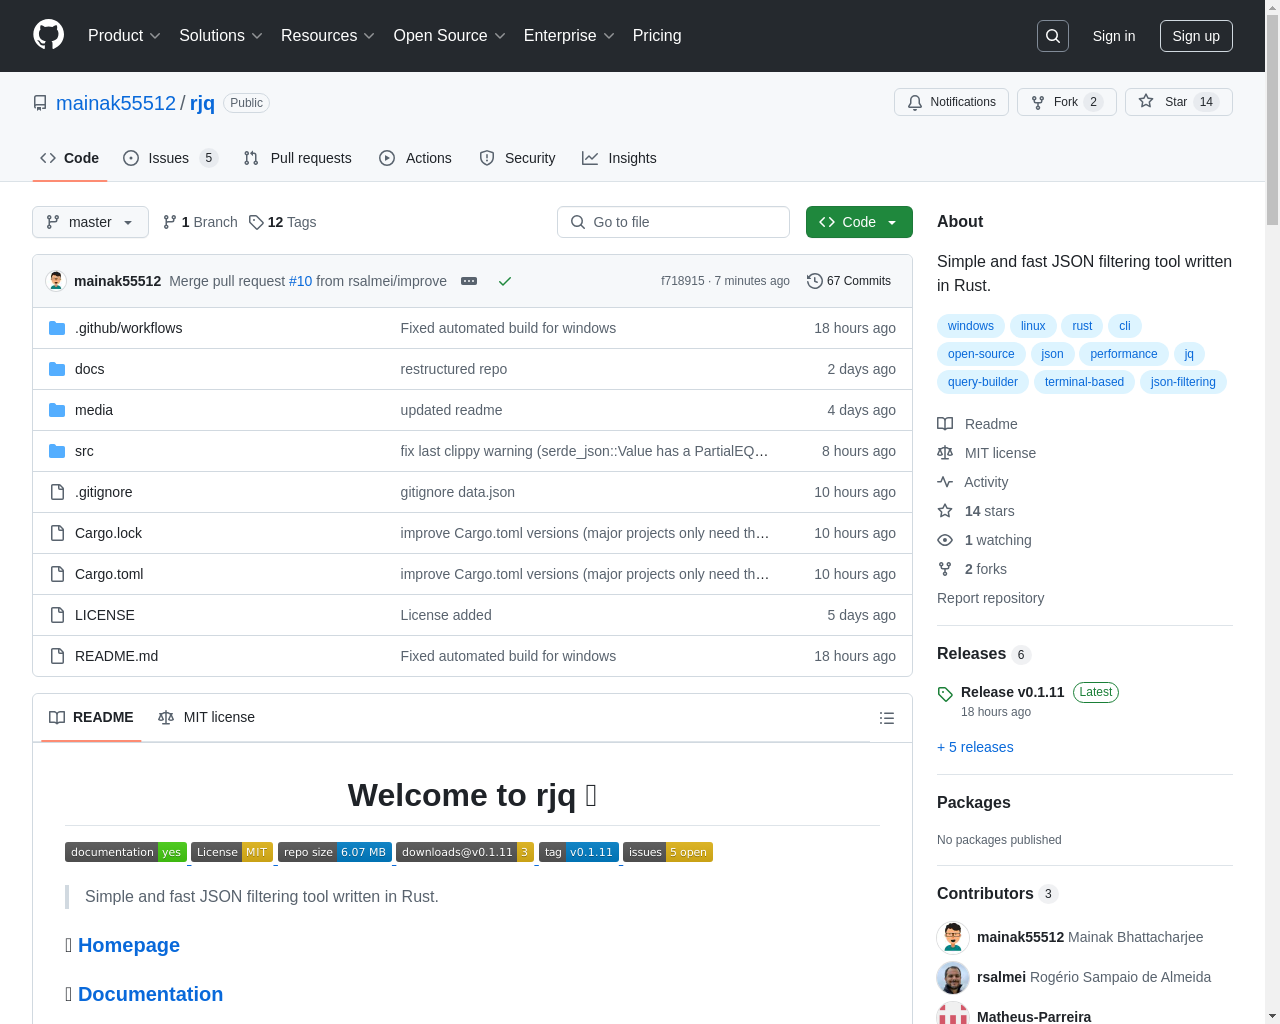
Task: Click the clock icon by 67 Commits
Action: [815, 281]
